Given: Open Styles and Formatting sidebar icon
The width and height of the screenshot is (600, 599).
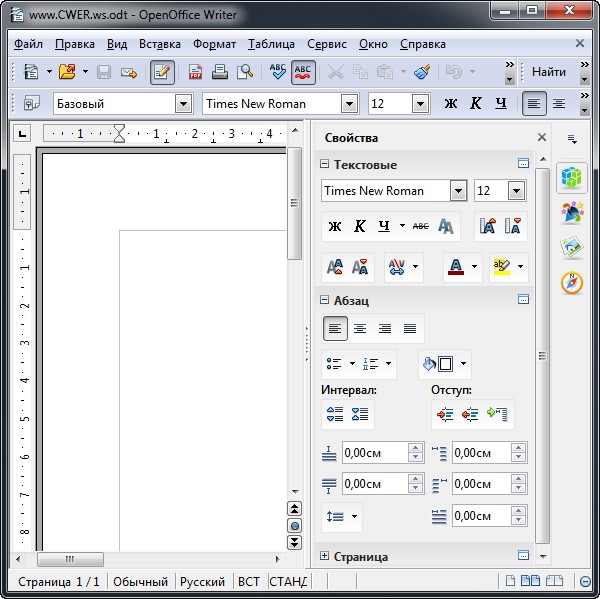Looking at the screenshot, I should click(571, 211).
